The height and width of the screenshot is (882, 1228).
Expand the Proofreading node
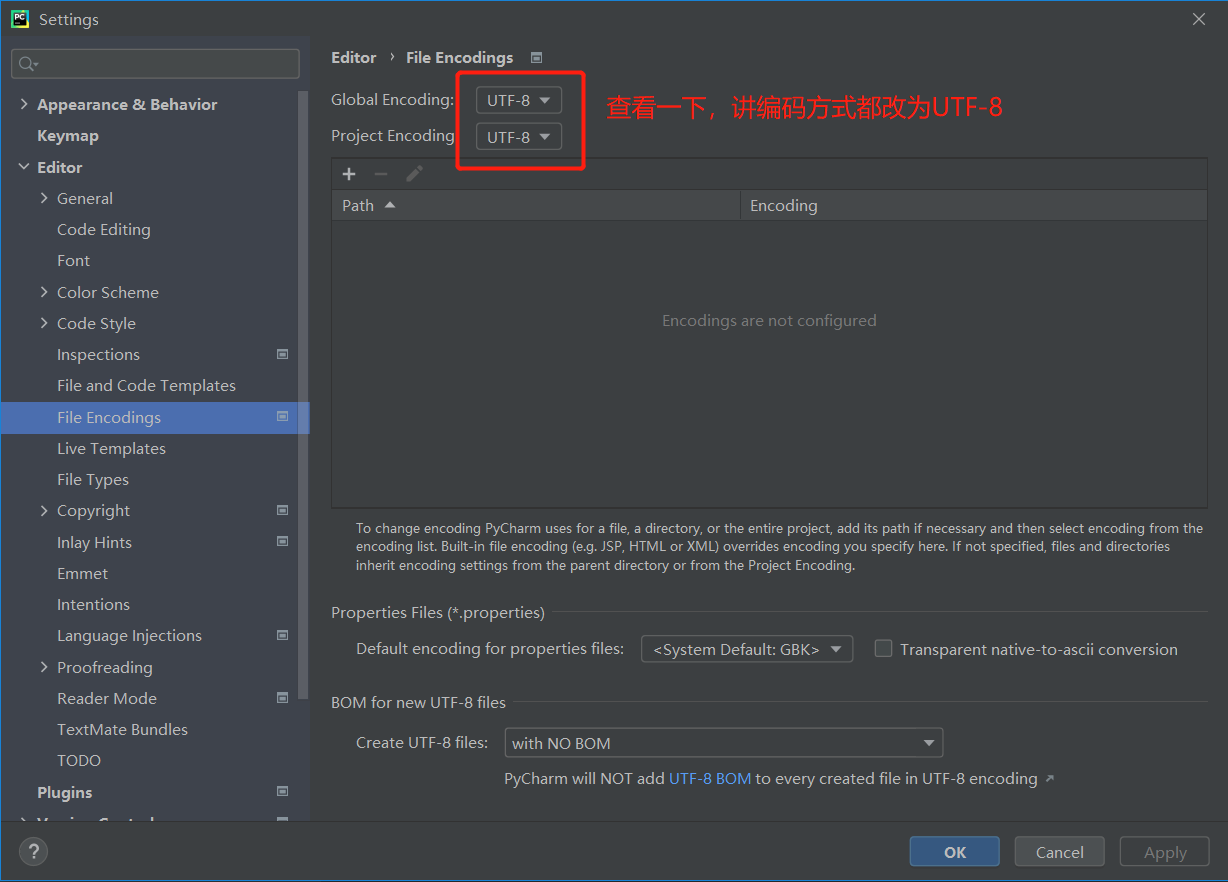tap(44, 667)
